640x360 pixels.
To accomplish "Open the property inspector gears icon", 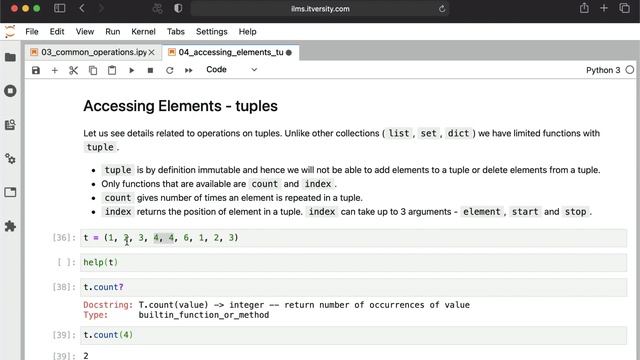I will pos(10,158).
